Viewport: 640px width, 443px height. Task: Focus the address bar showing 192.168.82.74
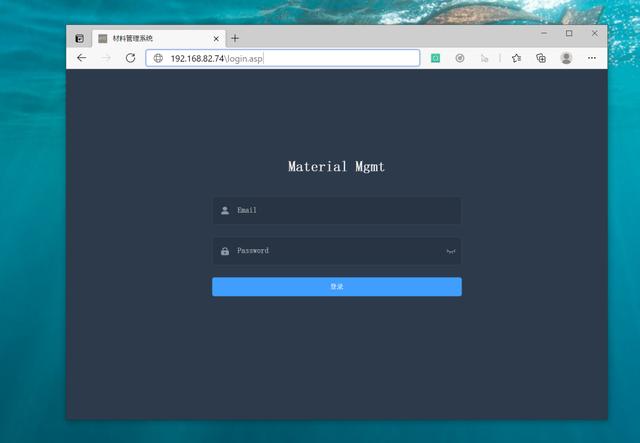coord(283,58)
